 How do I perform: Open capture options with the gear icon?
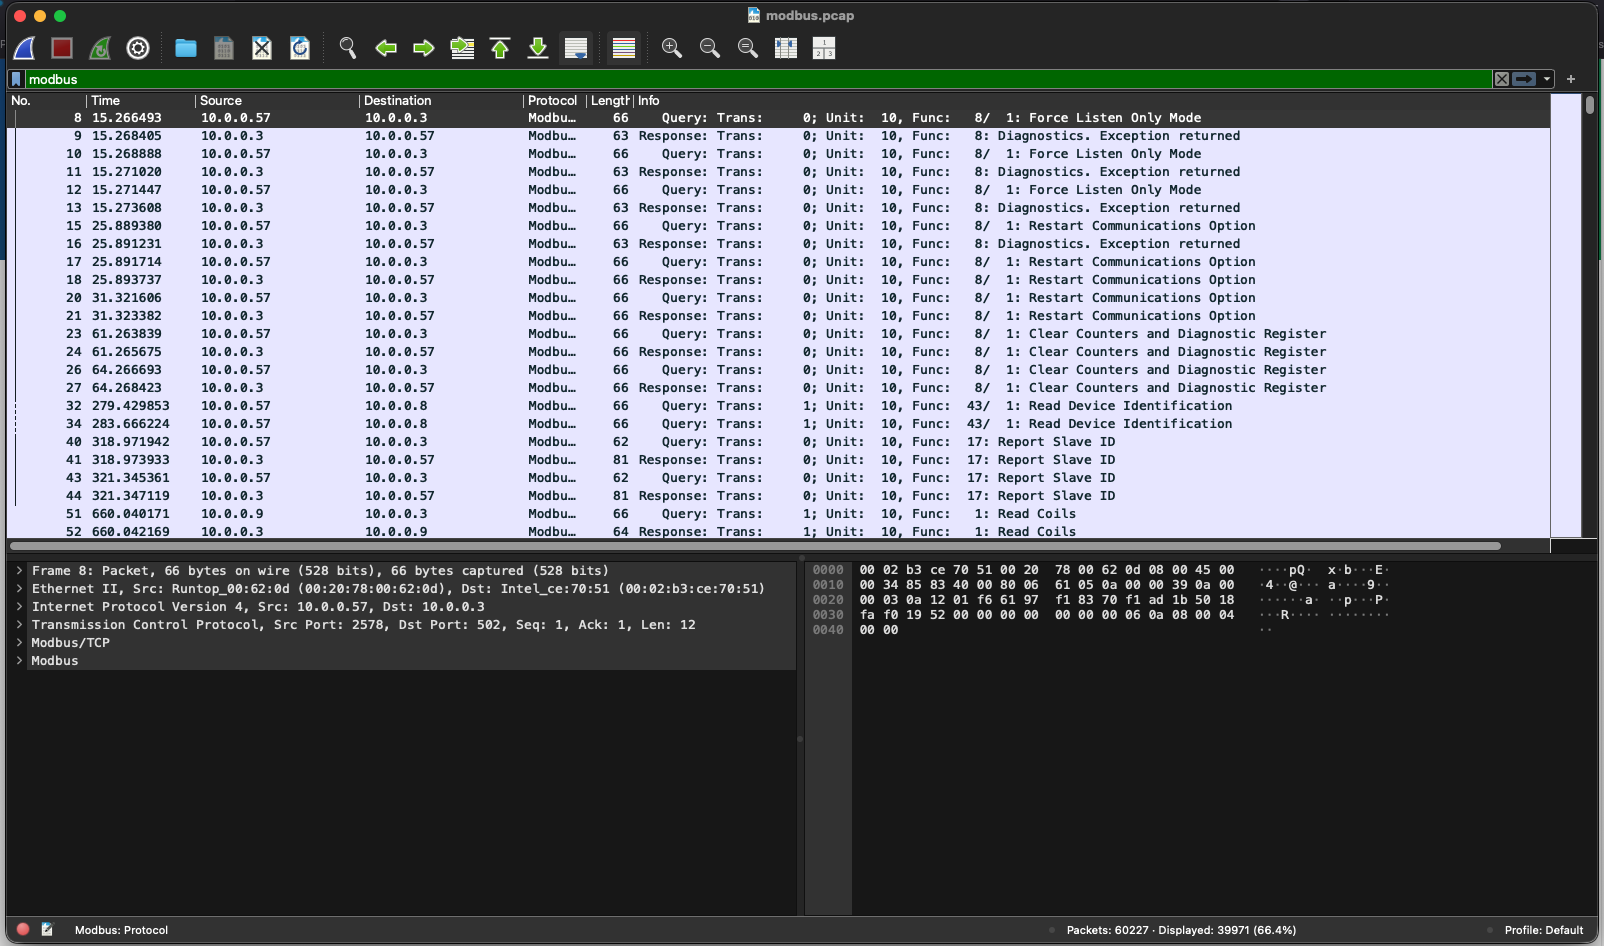tap(138, 47)
